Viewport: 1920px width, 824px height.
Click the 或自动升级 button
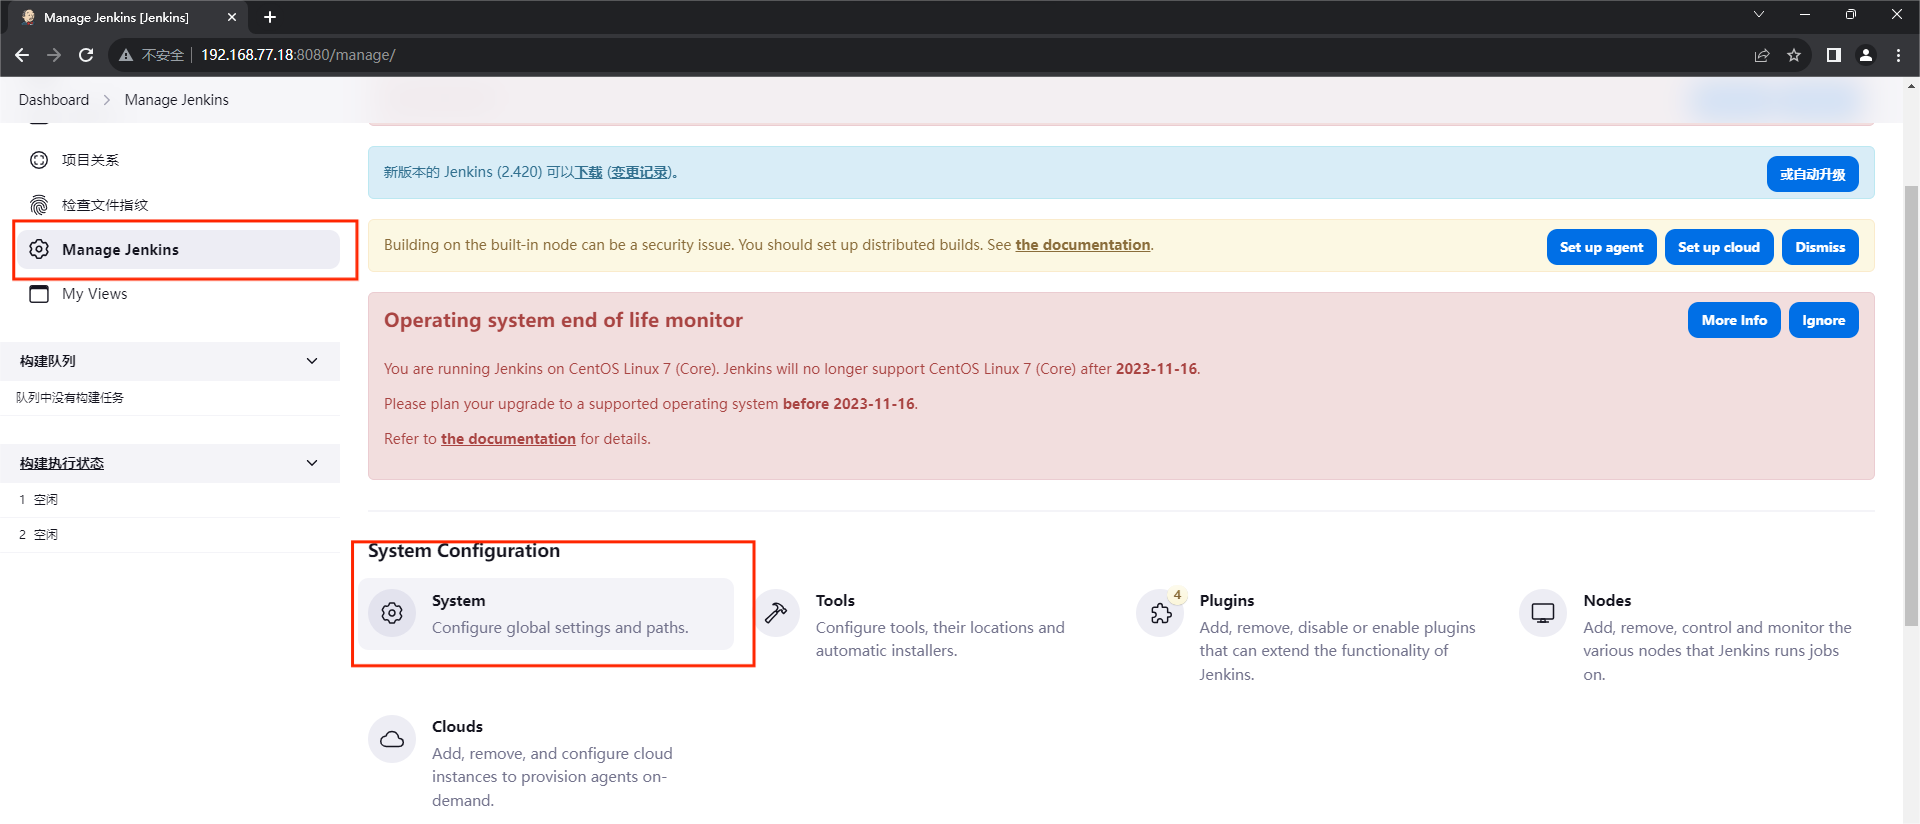point(1812,174)
